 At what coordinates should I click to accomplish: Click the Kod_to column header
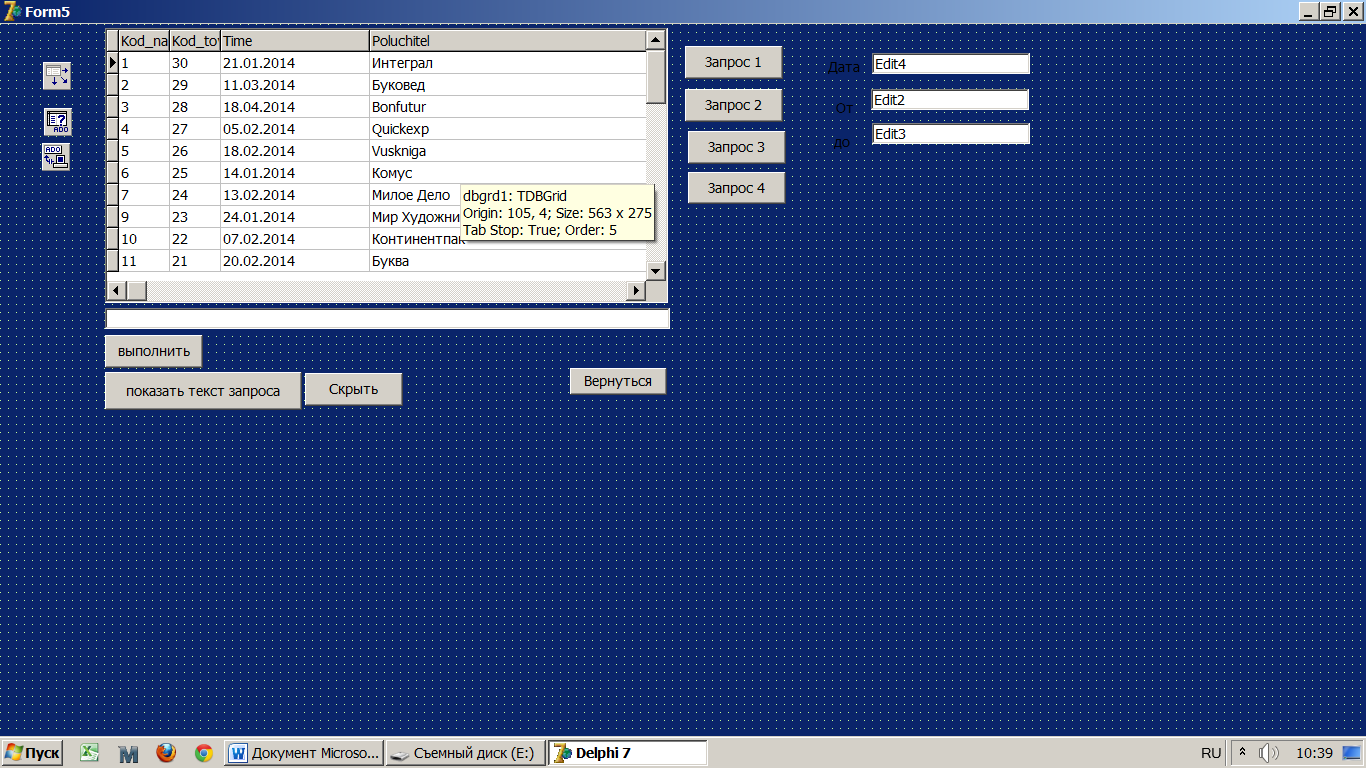[195, 41]
